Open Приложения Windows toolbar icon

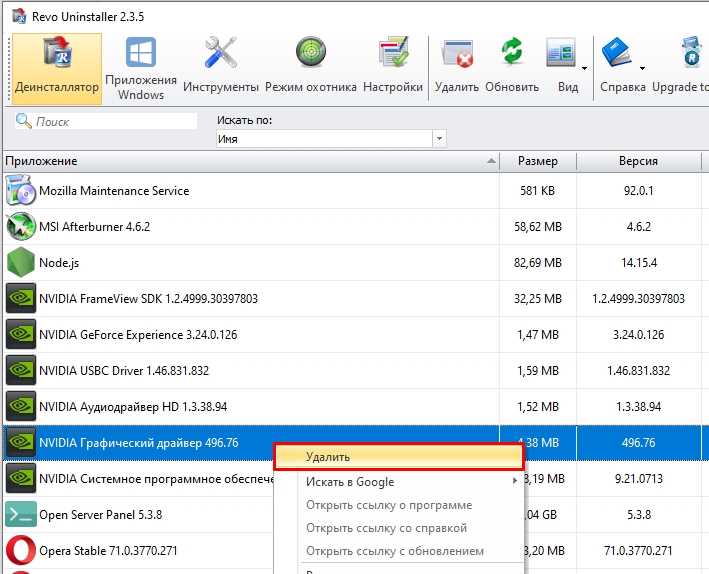tap(141, 53)
